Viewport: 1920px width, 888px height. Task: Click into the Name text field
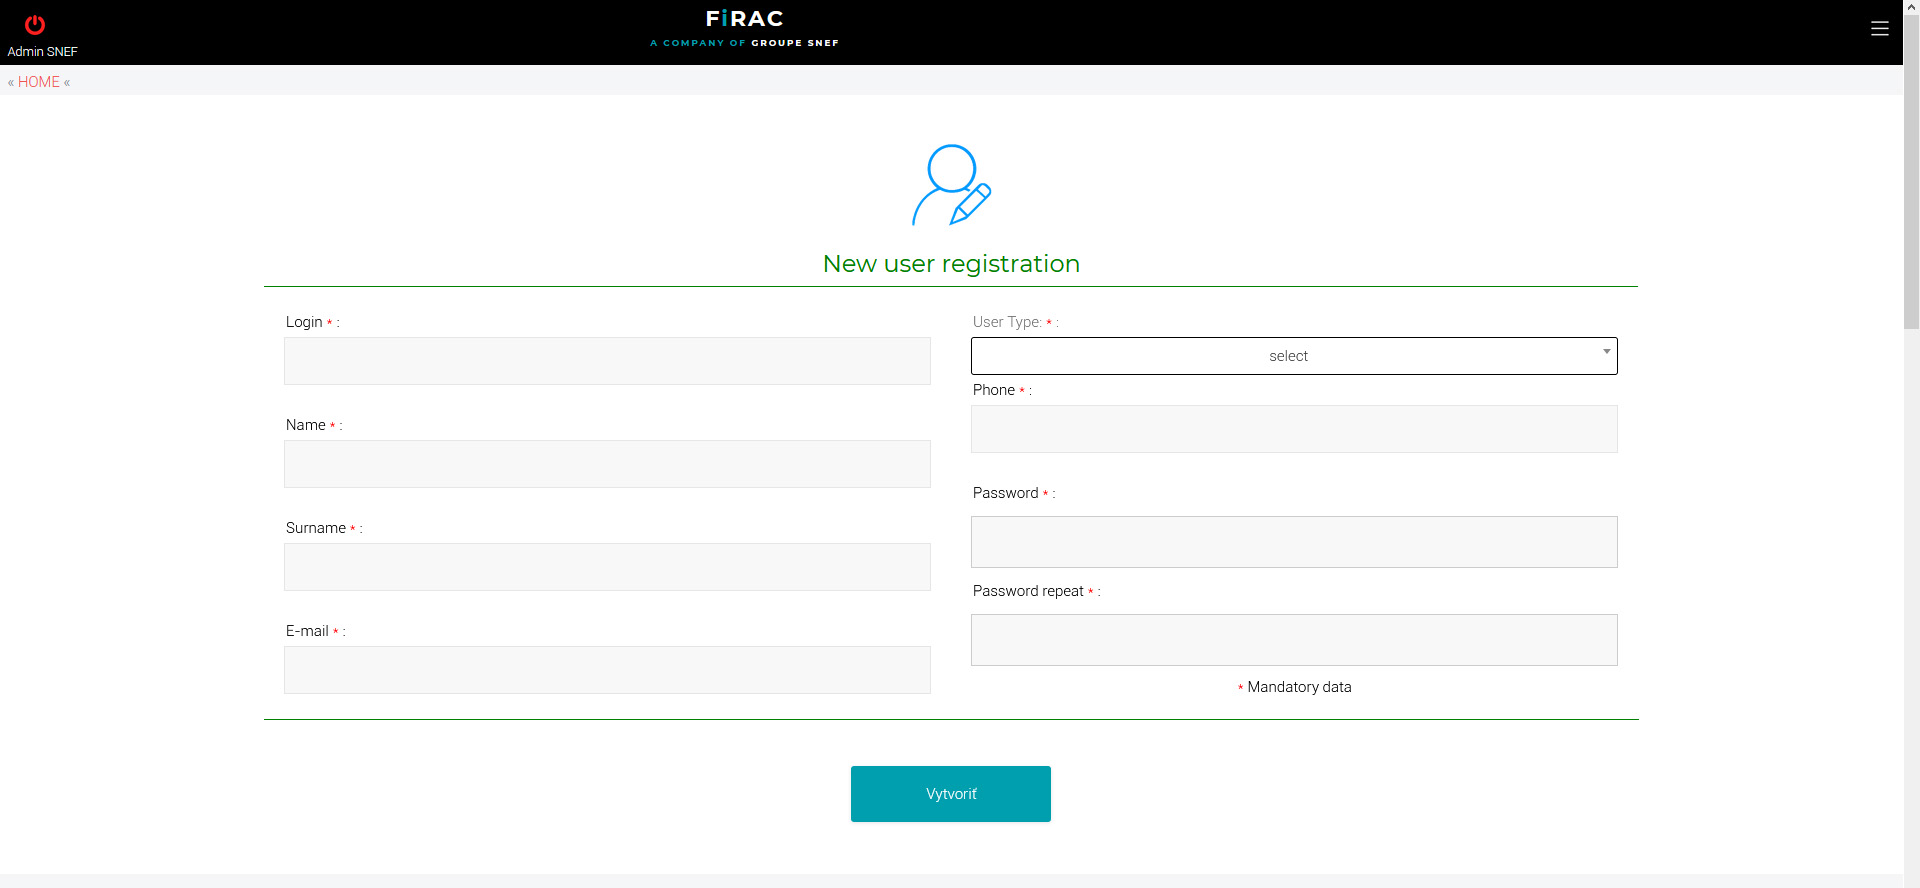607,464
